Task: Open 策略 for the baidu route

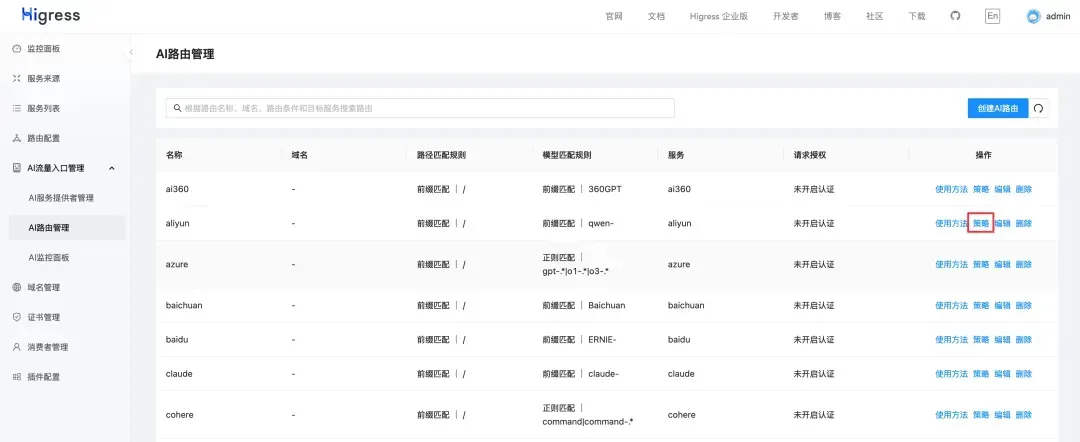Action: click(x=981, y=339)
